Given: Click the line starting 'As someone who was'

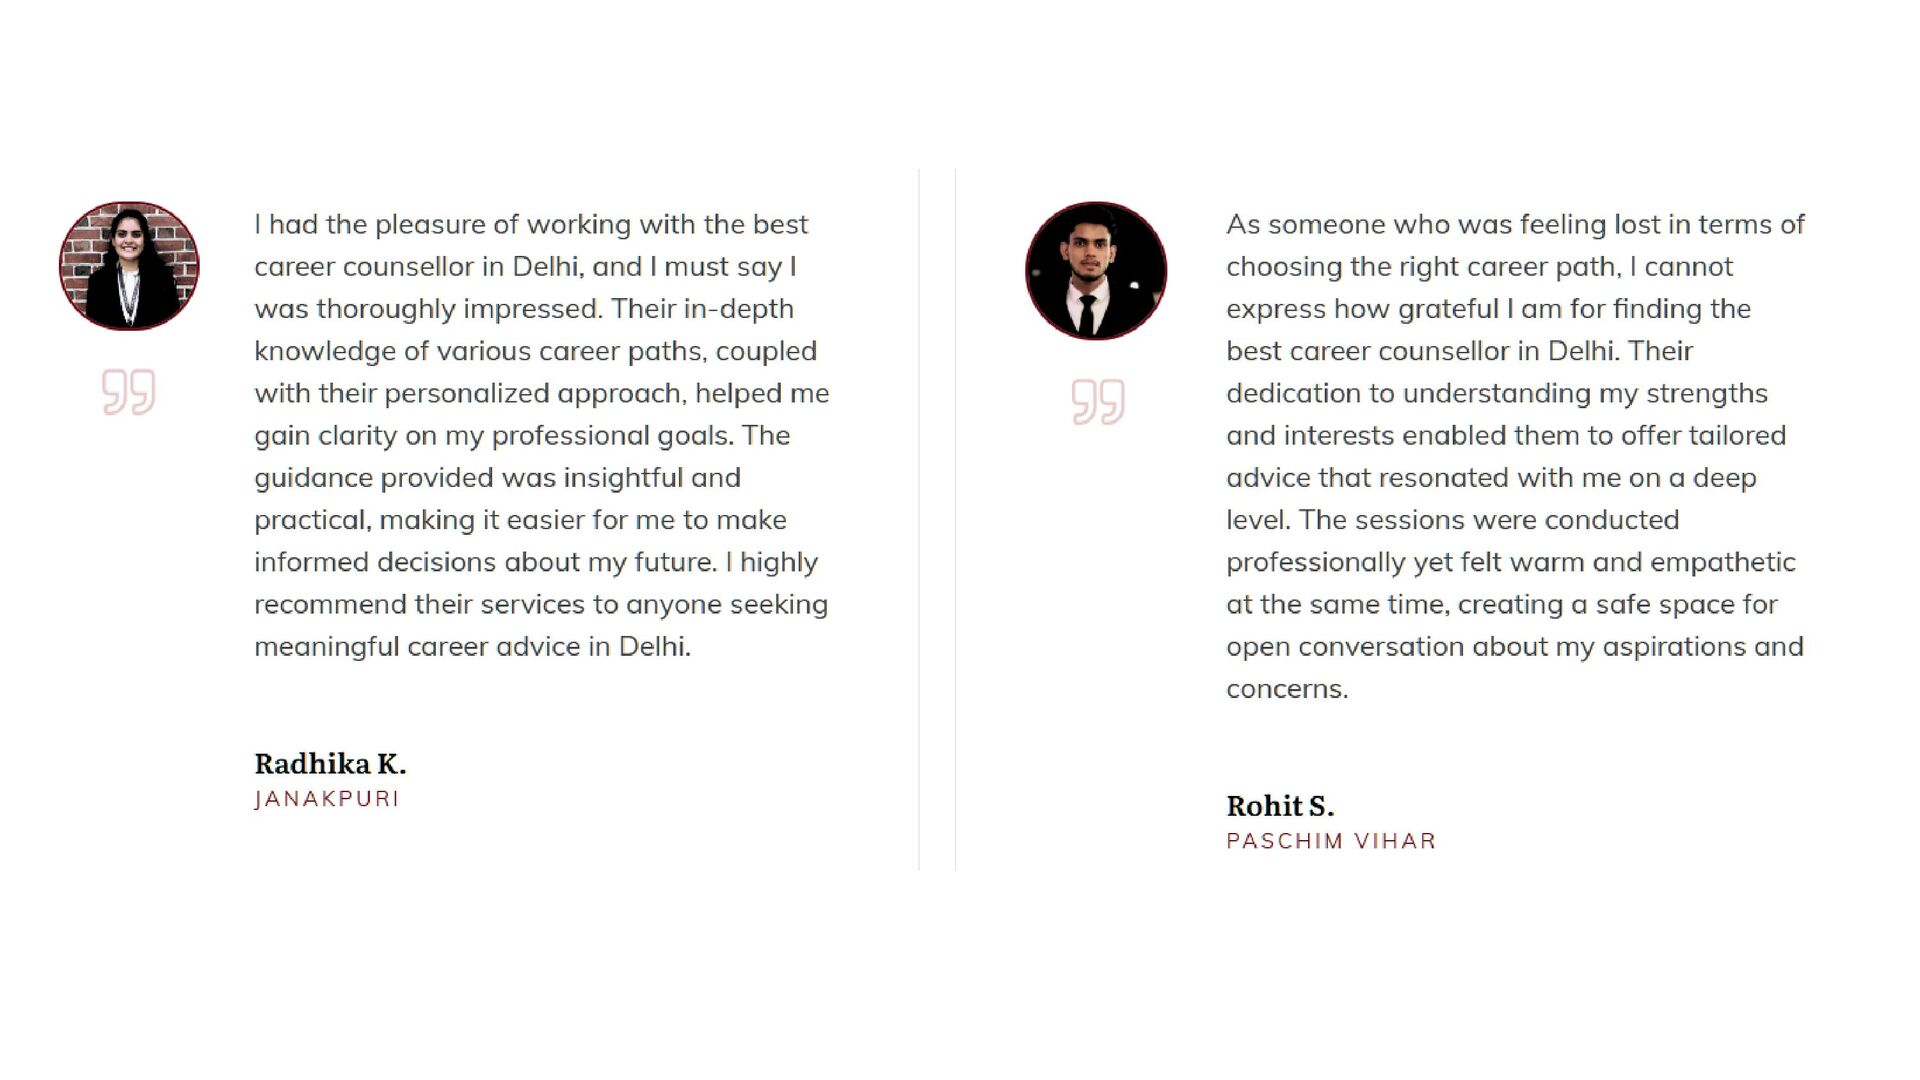Looking at the screenshot, I should 1515,225.
